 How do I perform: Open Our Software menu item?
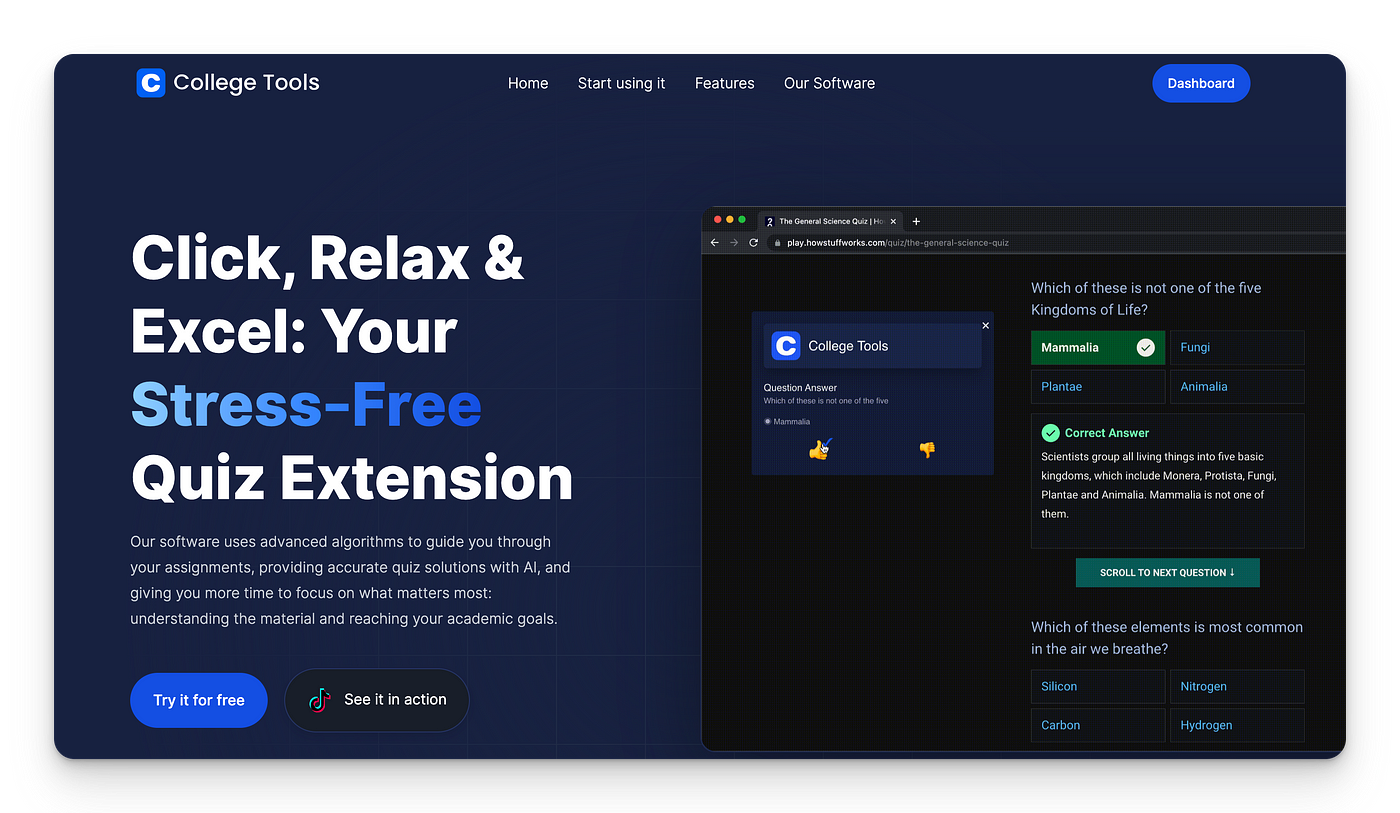click(x=829, y=83)
